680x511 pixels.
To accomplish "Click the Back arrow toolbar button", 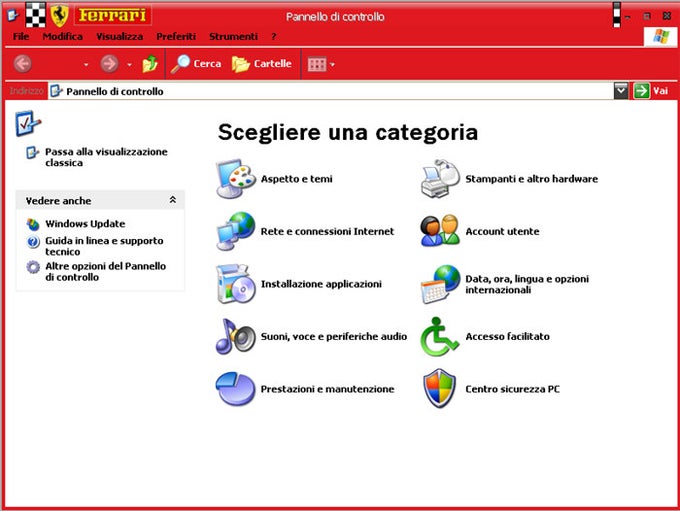I will [23, 64].
